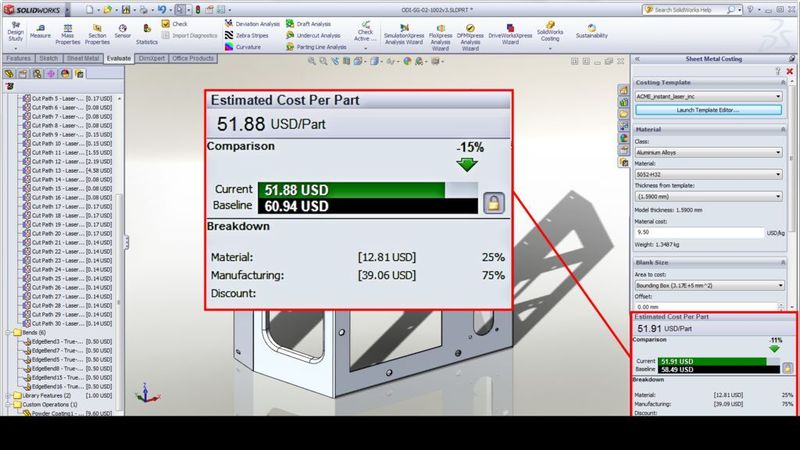
Task: Open the CostingManager tab icon
Action: click(x=80, y=74)
